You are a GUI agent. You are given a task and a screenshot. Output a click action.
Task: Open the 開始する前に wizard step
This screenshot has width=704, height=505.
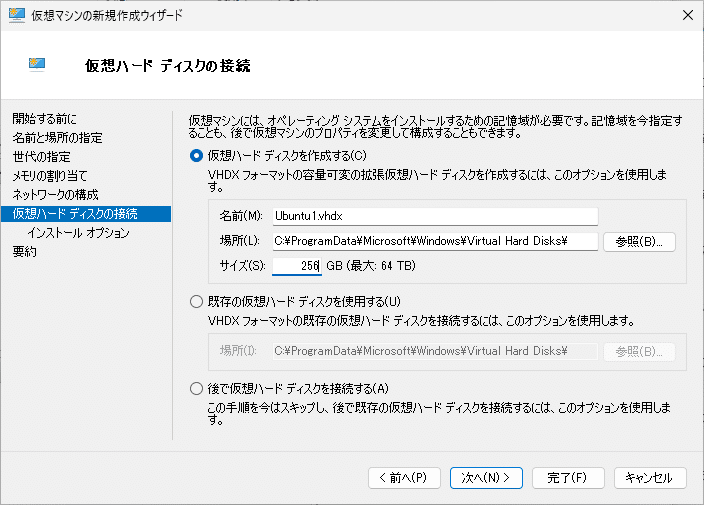point(44,119)
